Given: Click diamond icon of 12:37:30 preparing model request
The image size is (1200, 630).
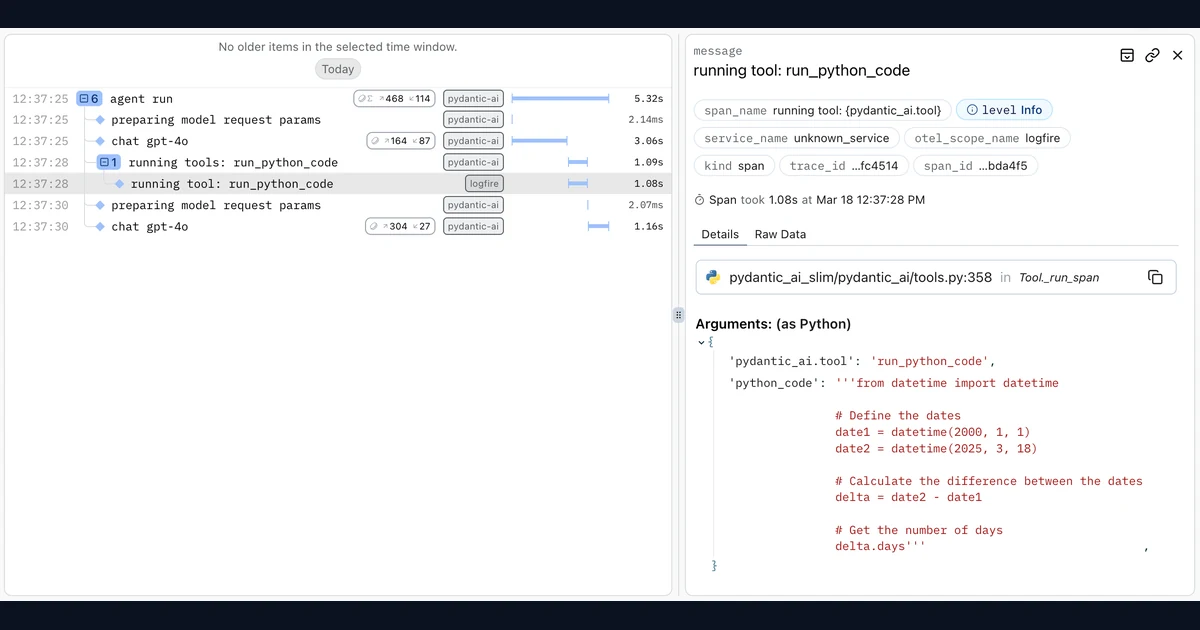Looking at the screenshot, I should click(100, 205).
